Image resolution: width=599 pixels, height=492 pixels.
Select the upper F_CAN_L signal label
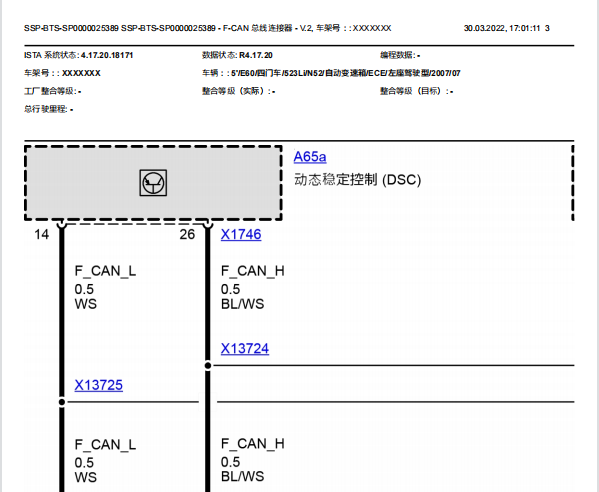coord(105,271)
